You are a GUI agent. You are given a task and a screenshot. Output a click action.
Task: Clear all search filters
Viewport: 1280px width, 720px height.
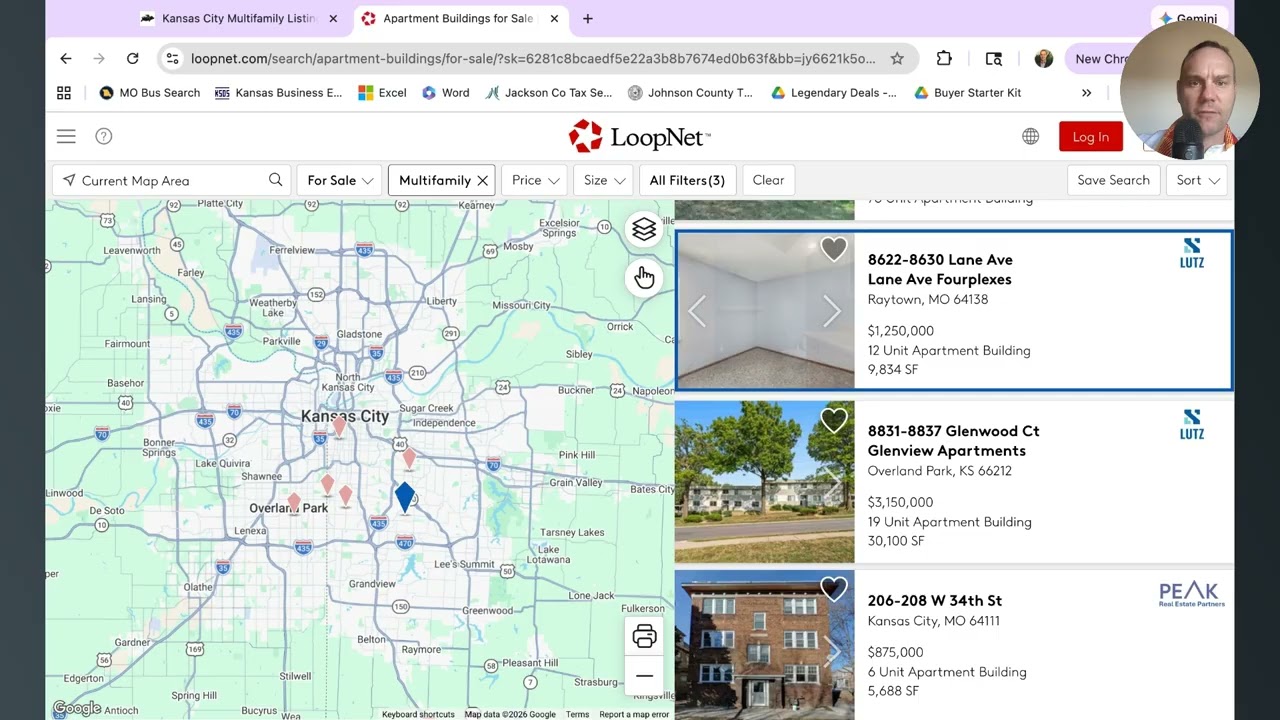(x=768, y=180)
